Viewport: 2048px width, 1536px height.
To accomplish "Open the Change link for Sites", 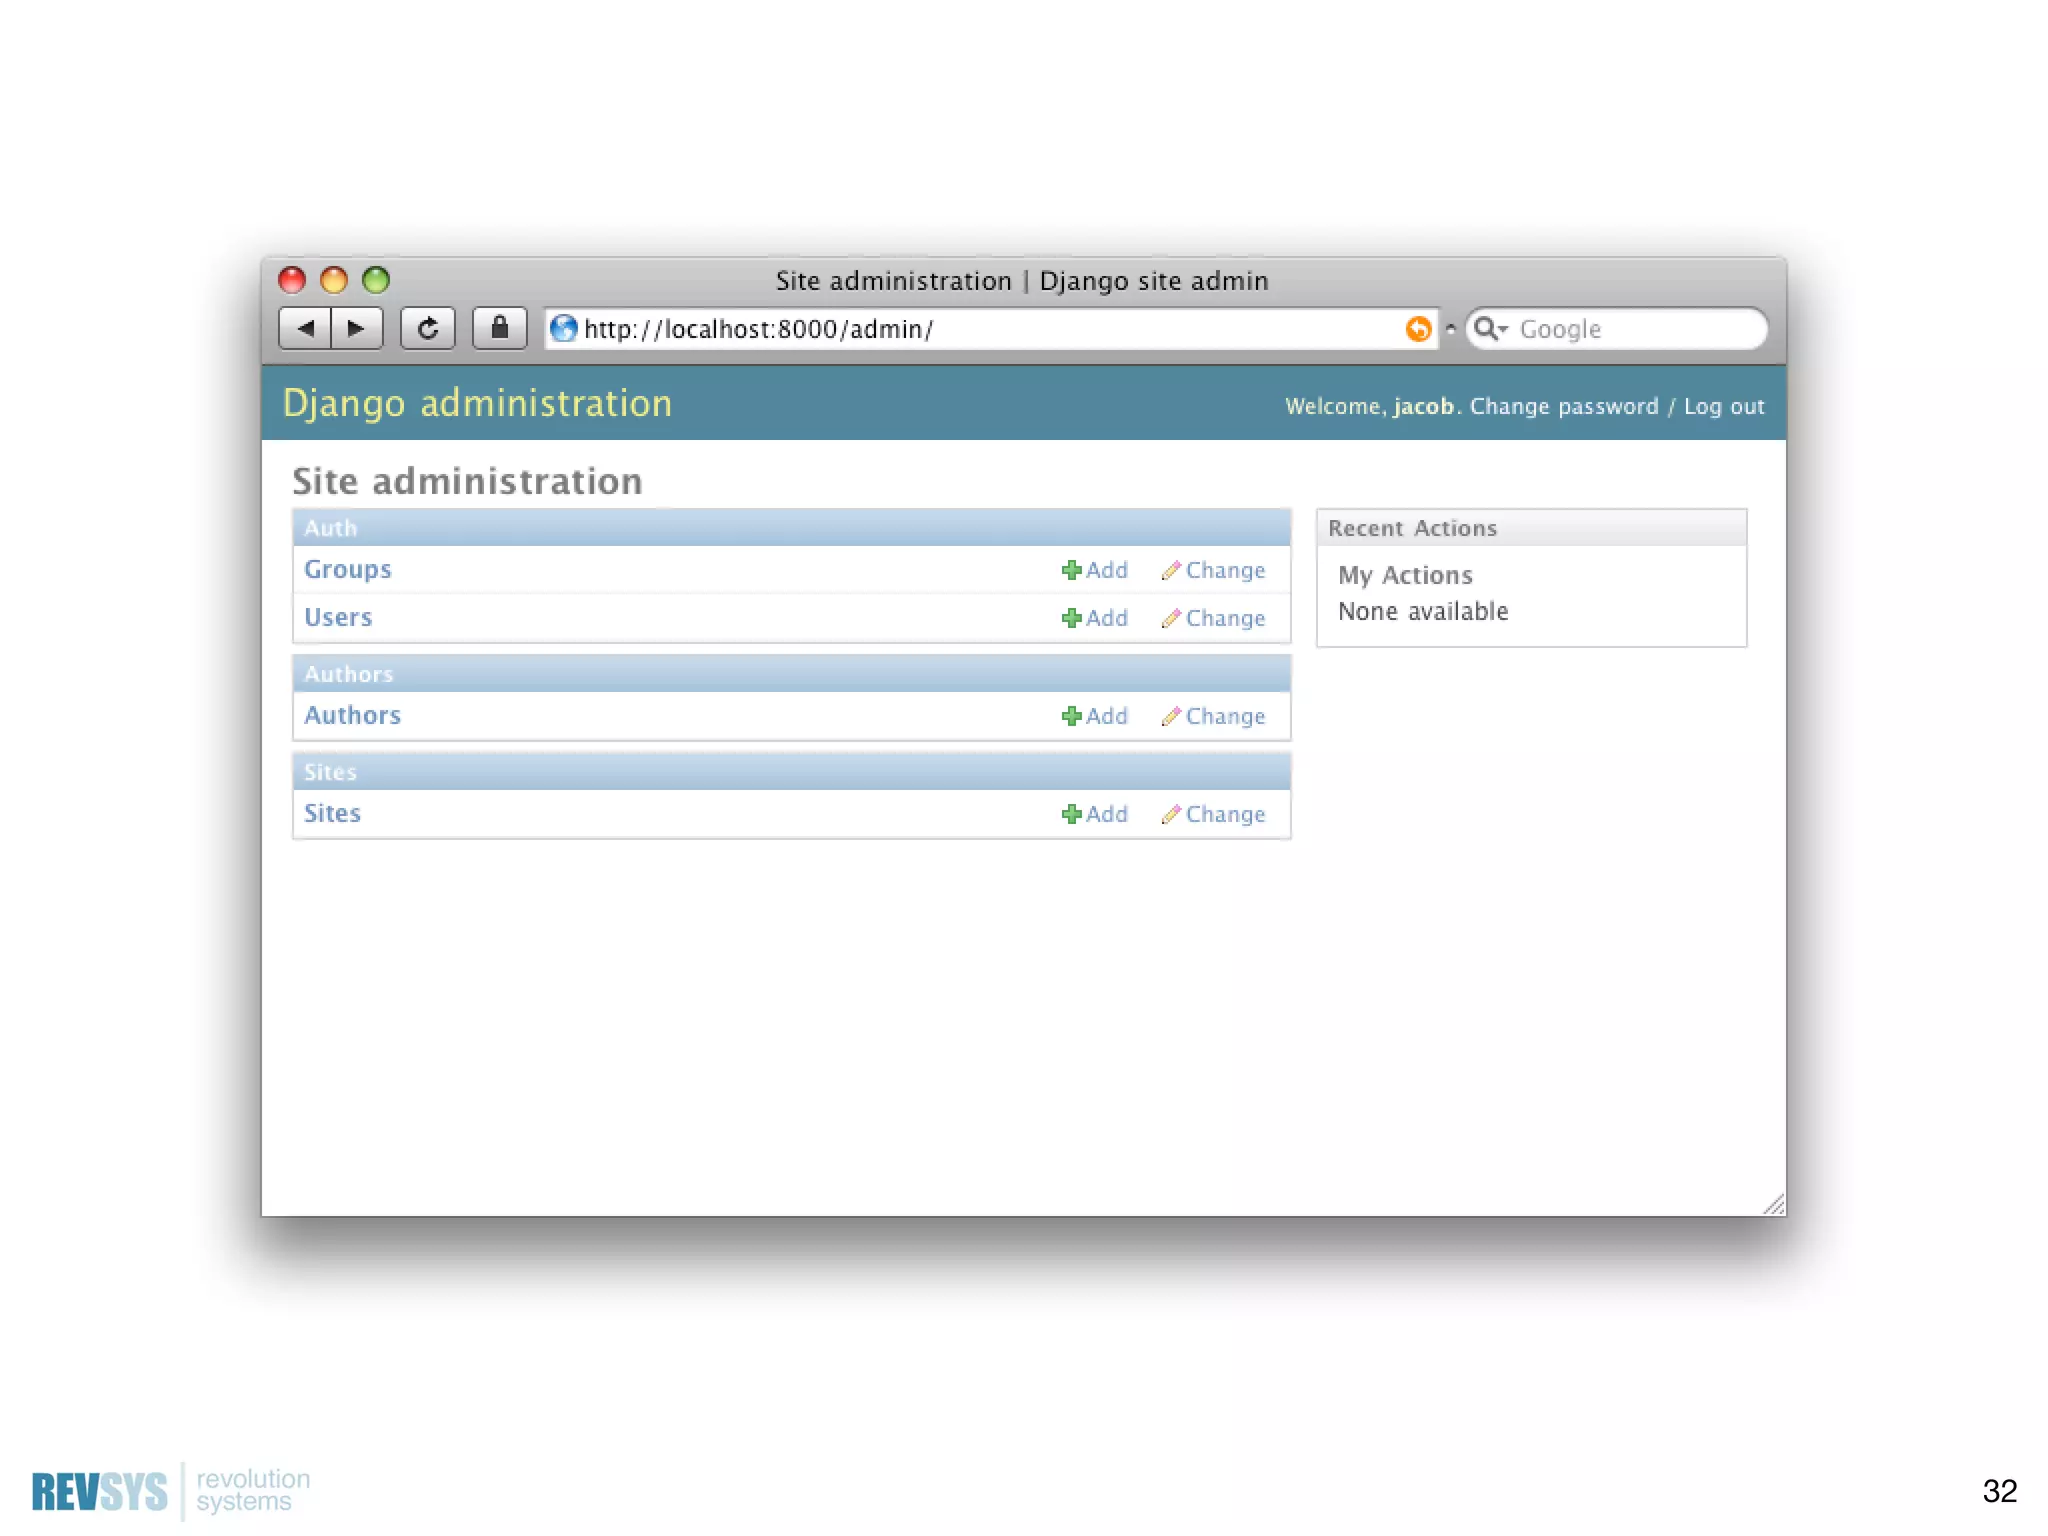I will click(x=1214, y=814).
